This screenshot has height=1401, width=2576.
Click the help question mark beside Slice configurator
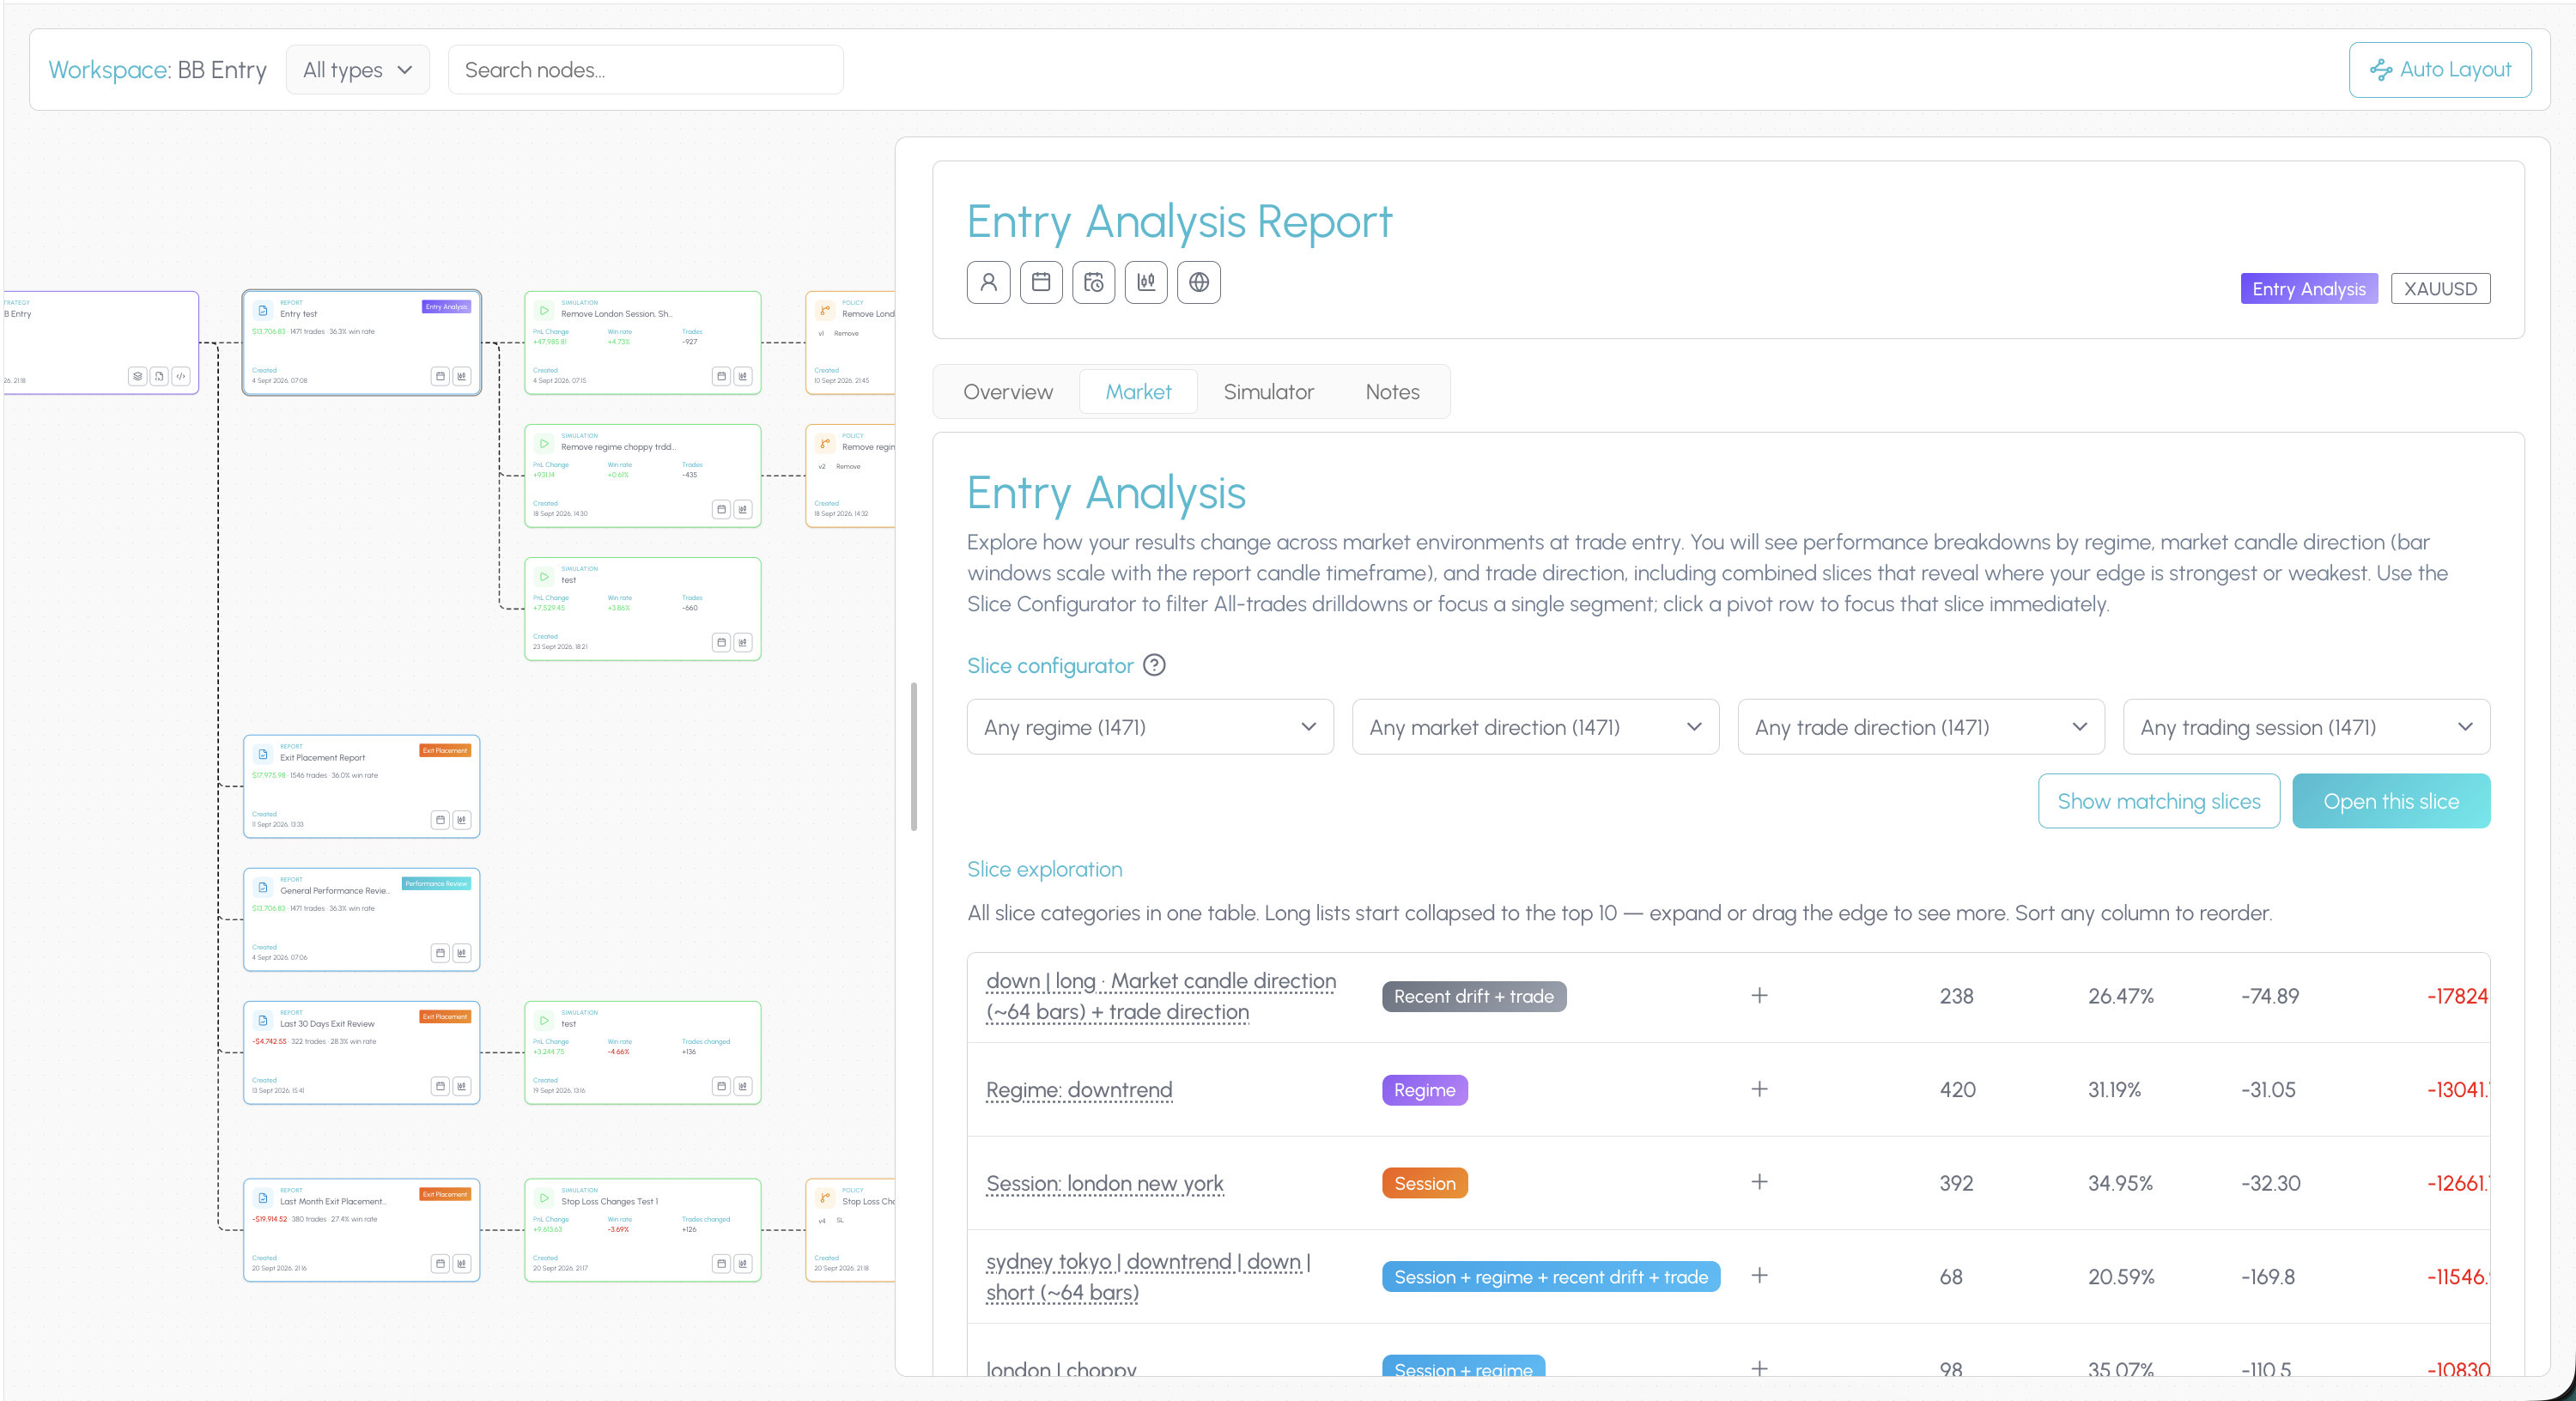1154,665
